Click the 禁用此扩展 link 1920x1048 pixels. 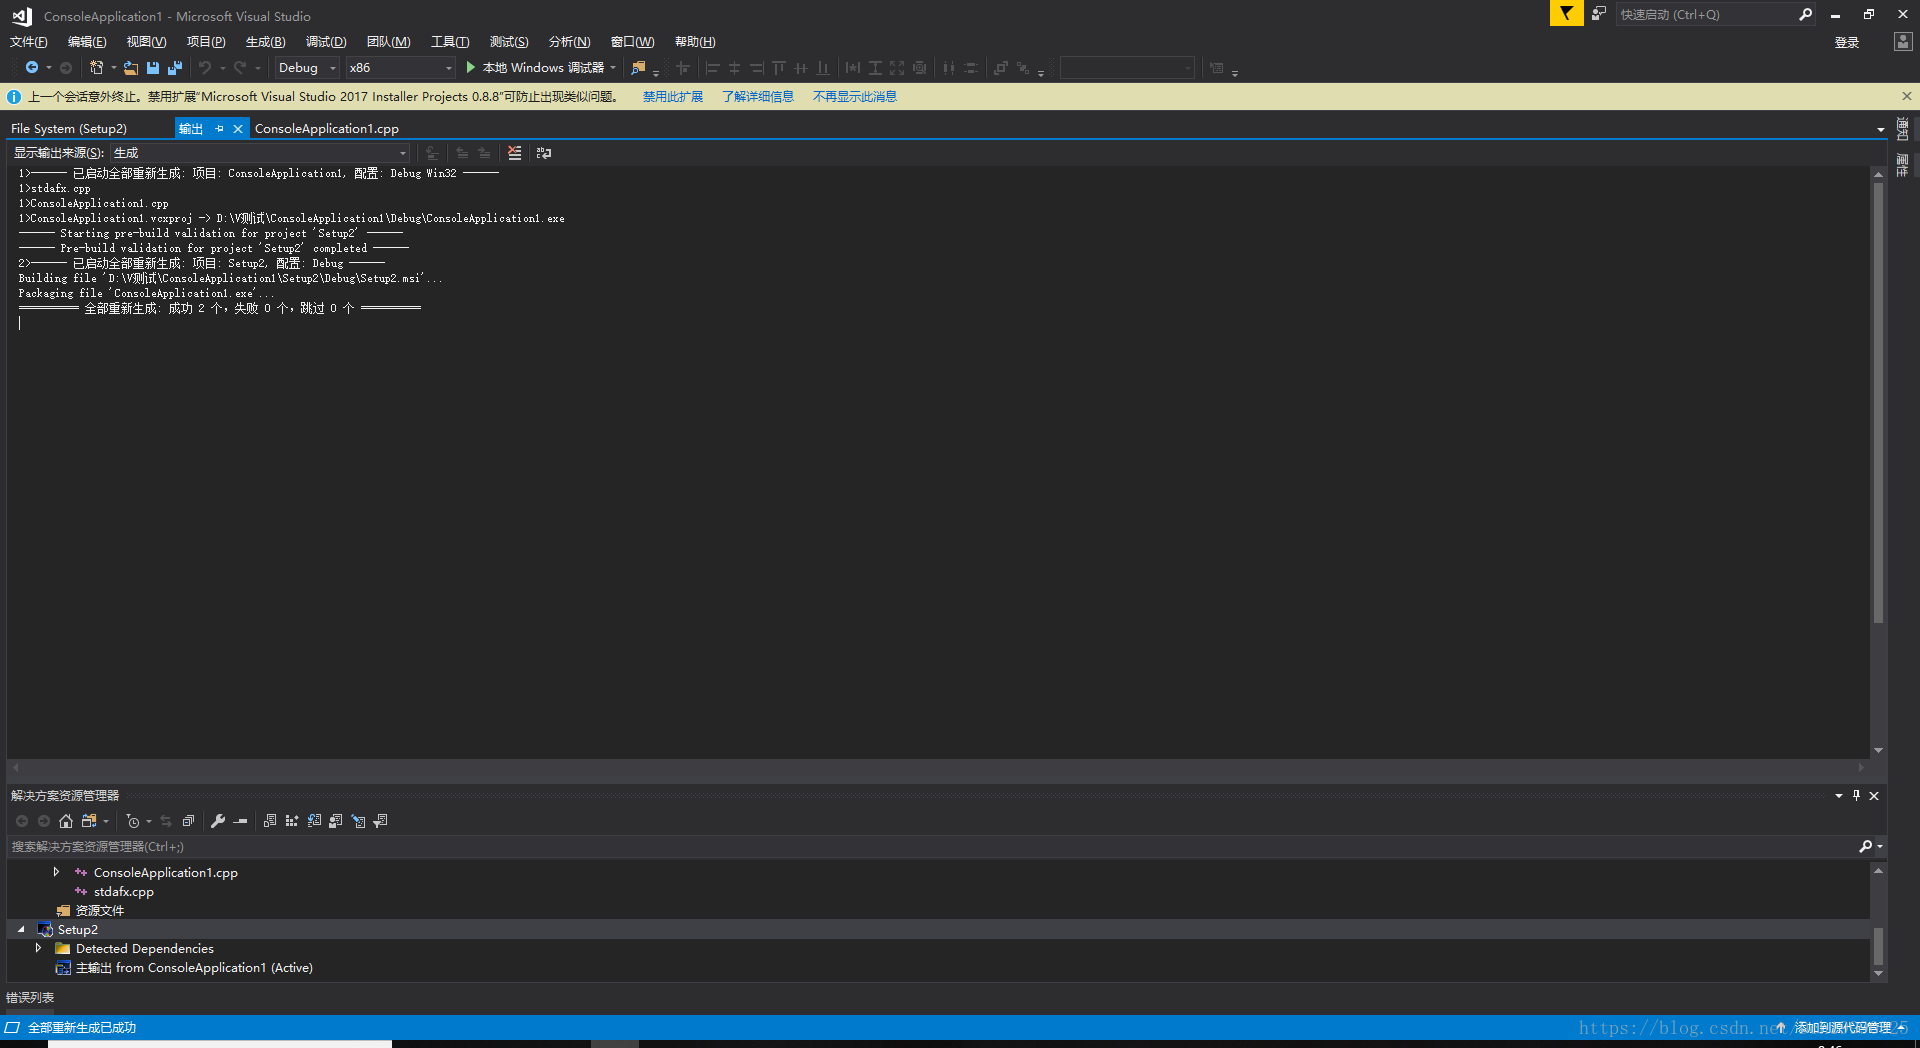coord(673,97)
